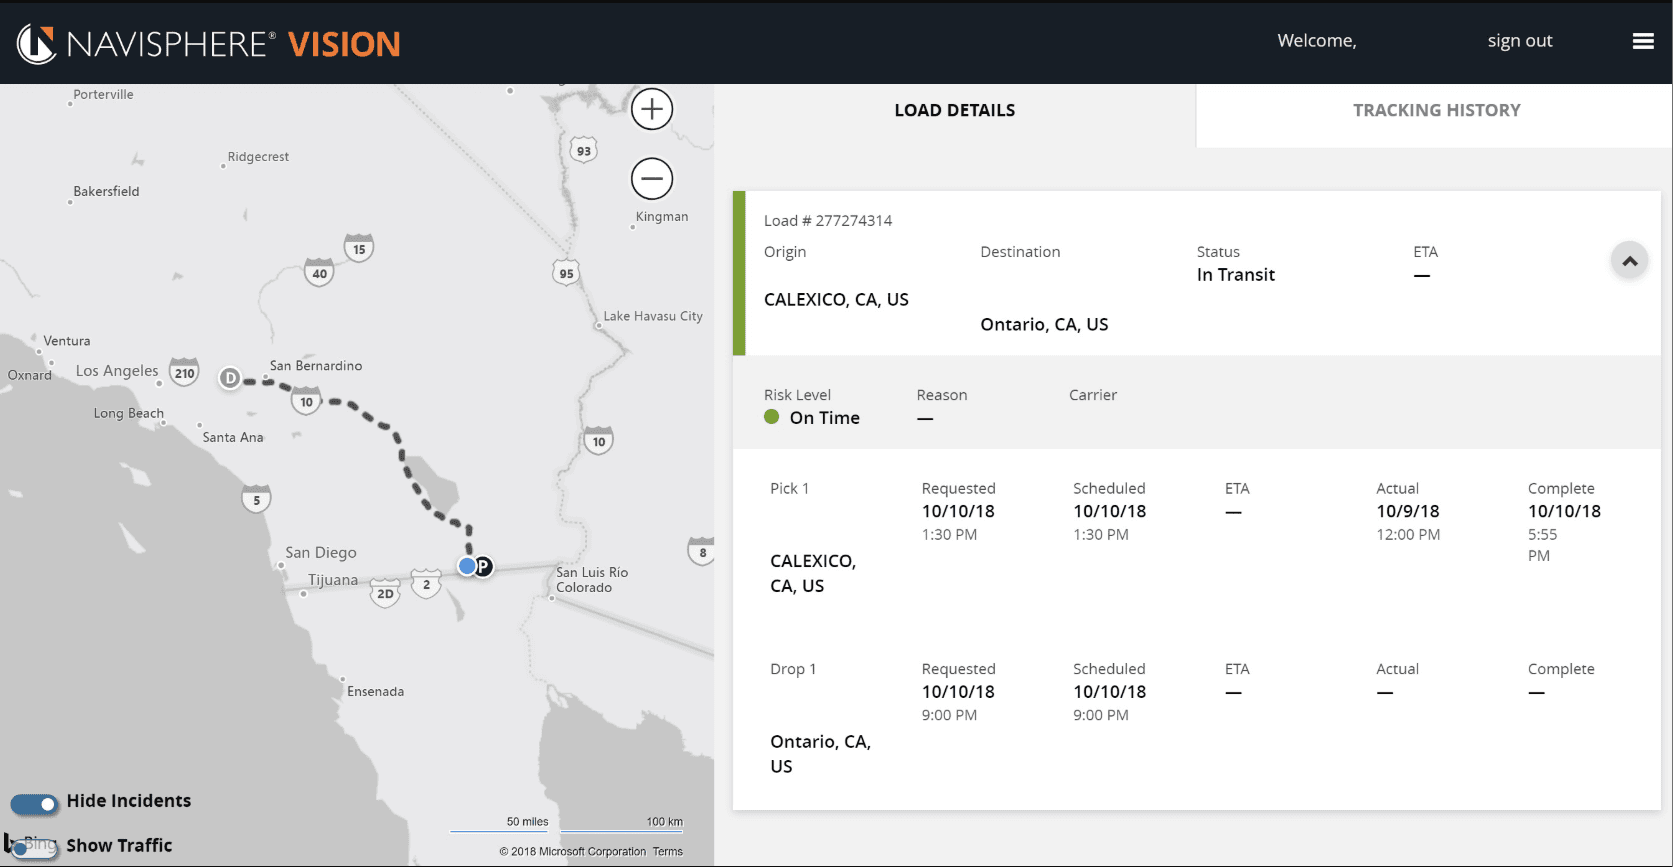Click Drop 1 label
The width and height of the screenshot is (1673, 867).
[x=793, y=669]
